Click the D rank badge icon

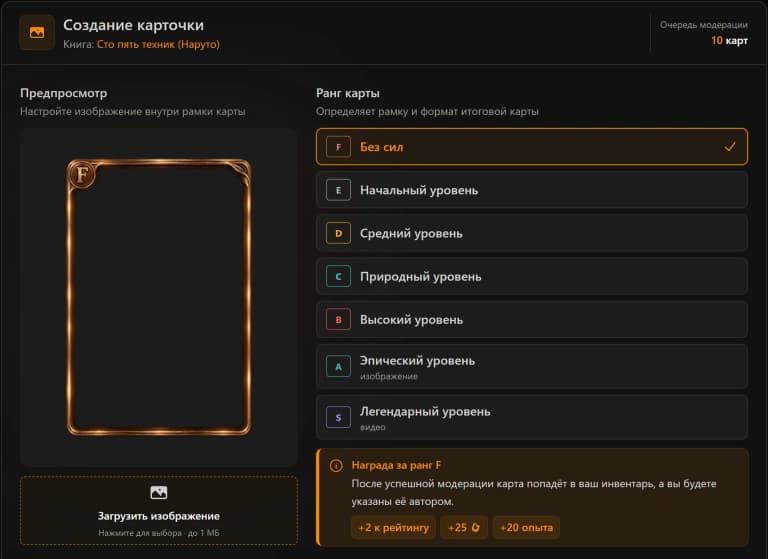[x=338, y=233]
